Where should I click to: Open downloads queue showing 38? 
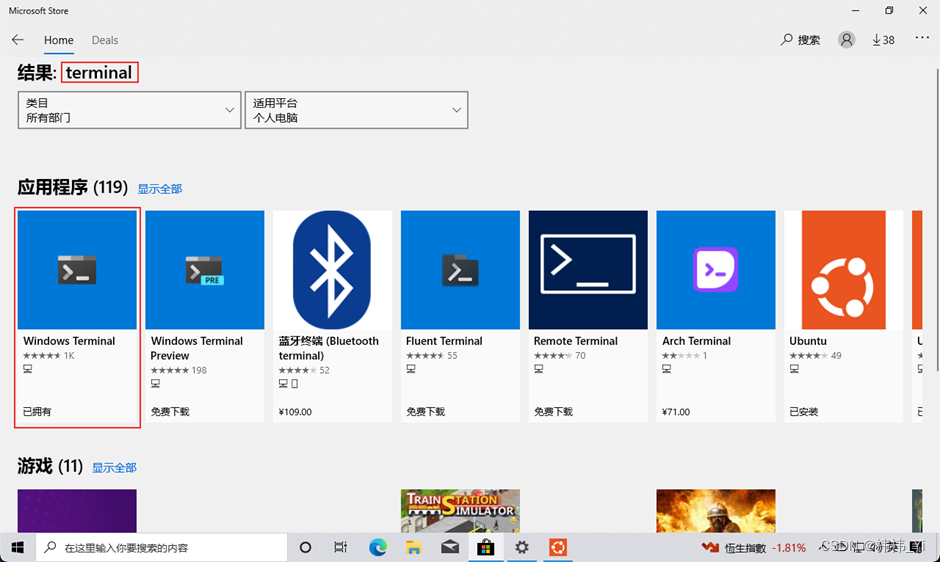pos(883,40)
